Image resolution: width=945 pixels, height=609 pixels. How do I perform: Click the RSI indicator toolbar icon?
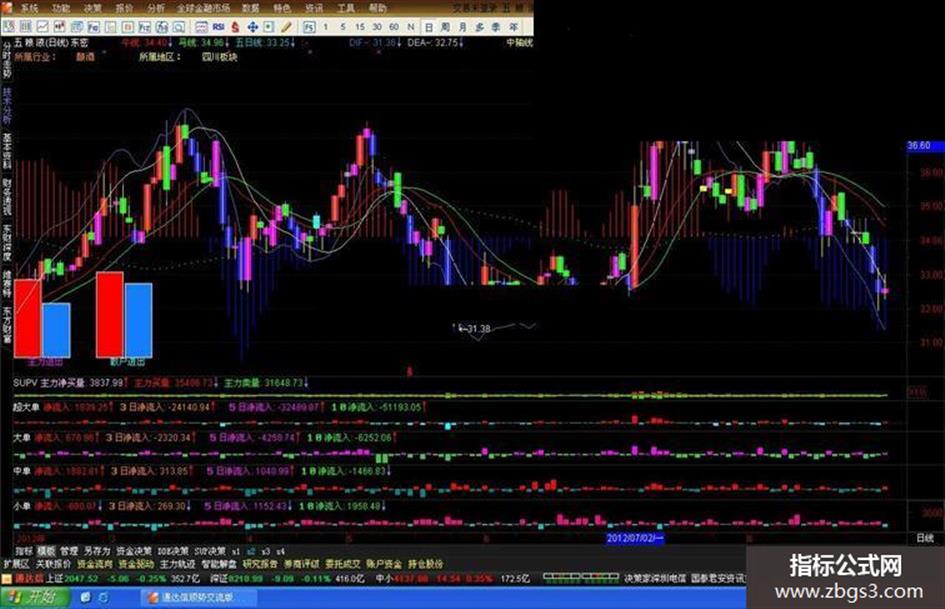(x=218, y=27)
